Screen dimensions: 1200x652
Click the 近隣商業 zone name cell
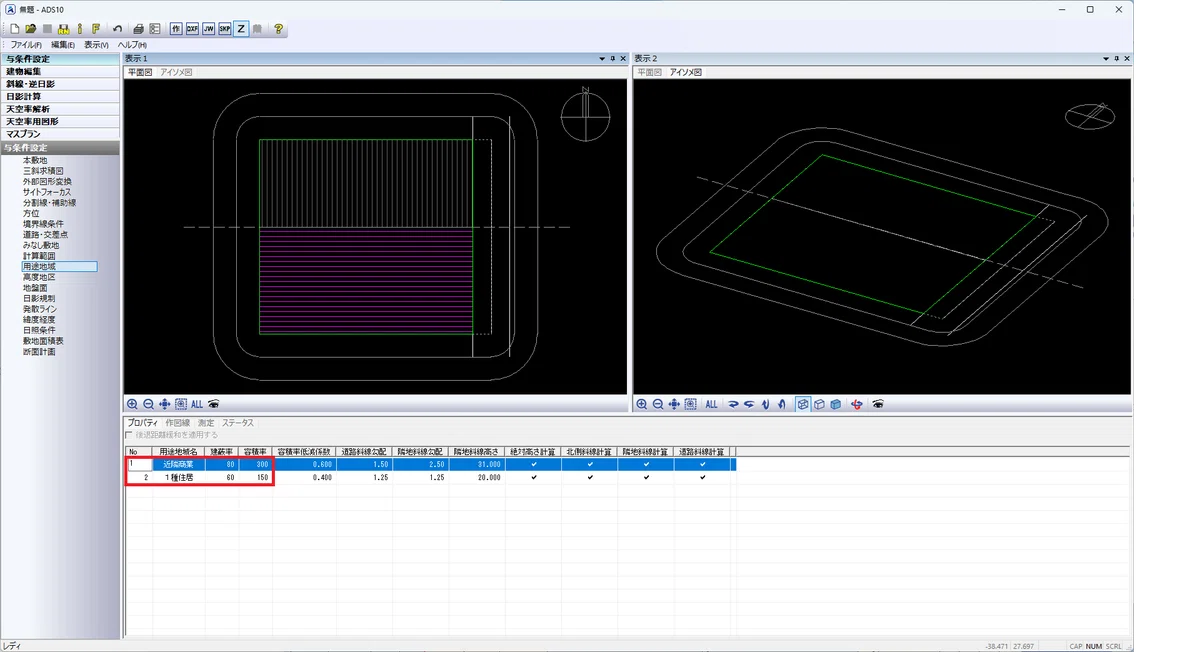pyautogui.click(x=179, y=464)
